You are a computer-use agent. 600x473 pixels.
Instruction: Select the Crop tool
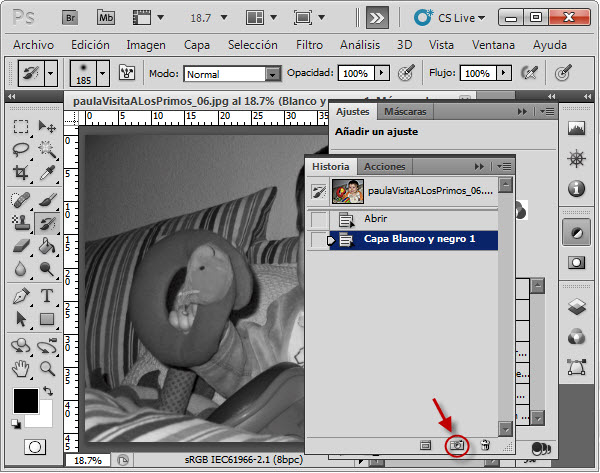click(21, 172)
